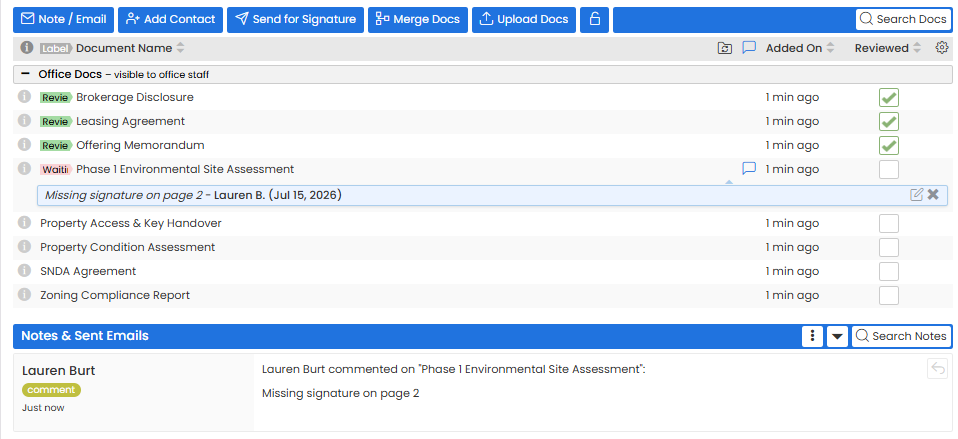Click 'Missing signature on page 2' note body text

[340, 393]
